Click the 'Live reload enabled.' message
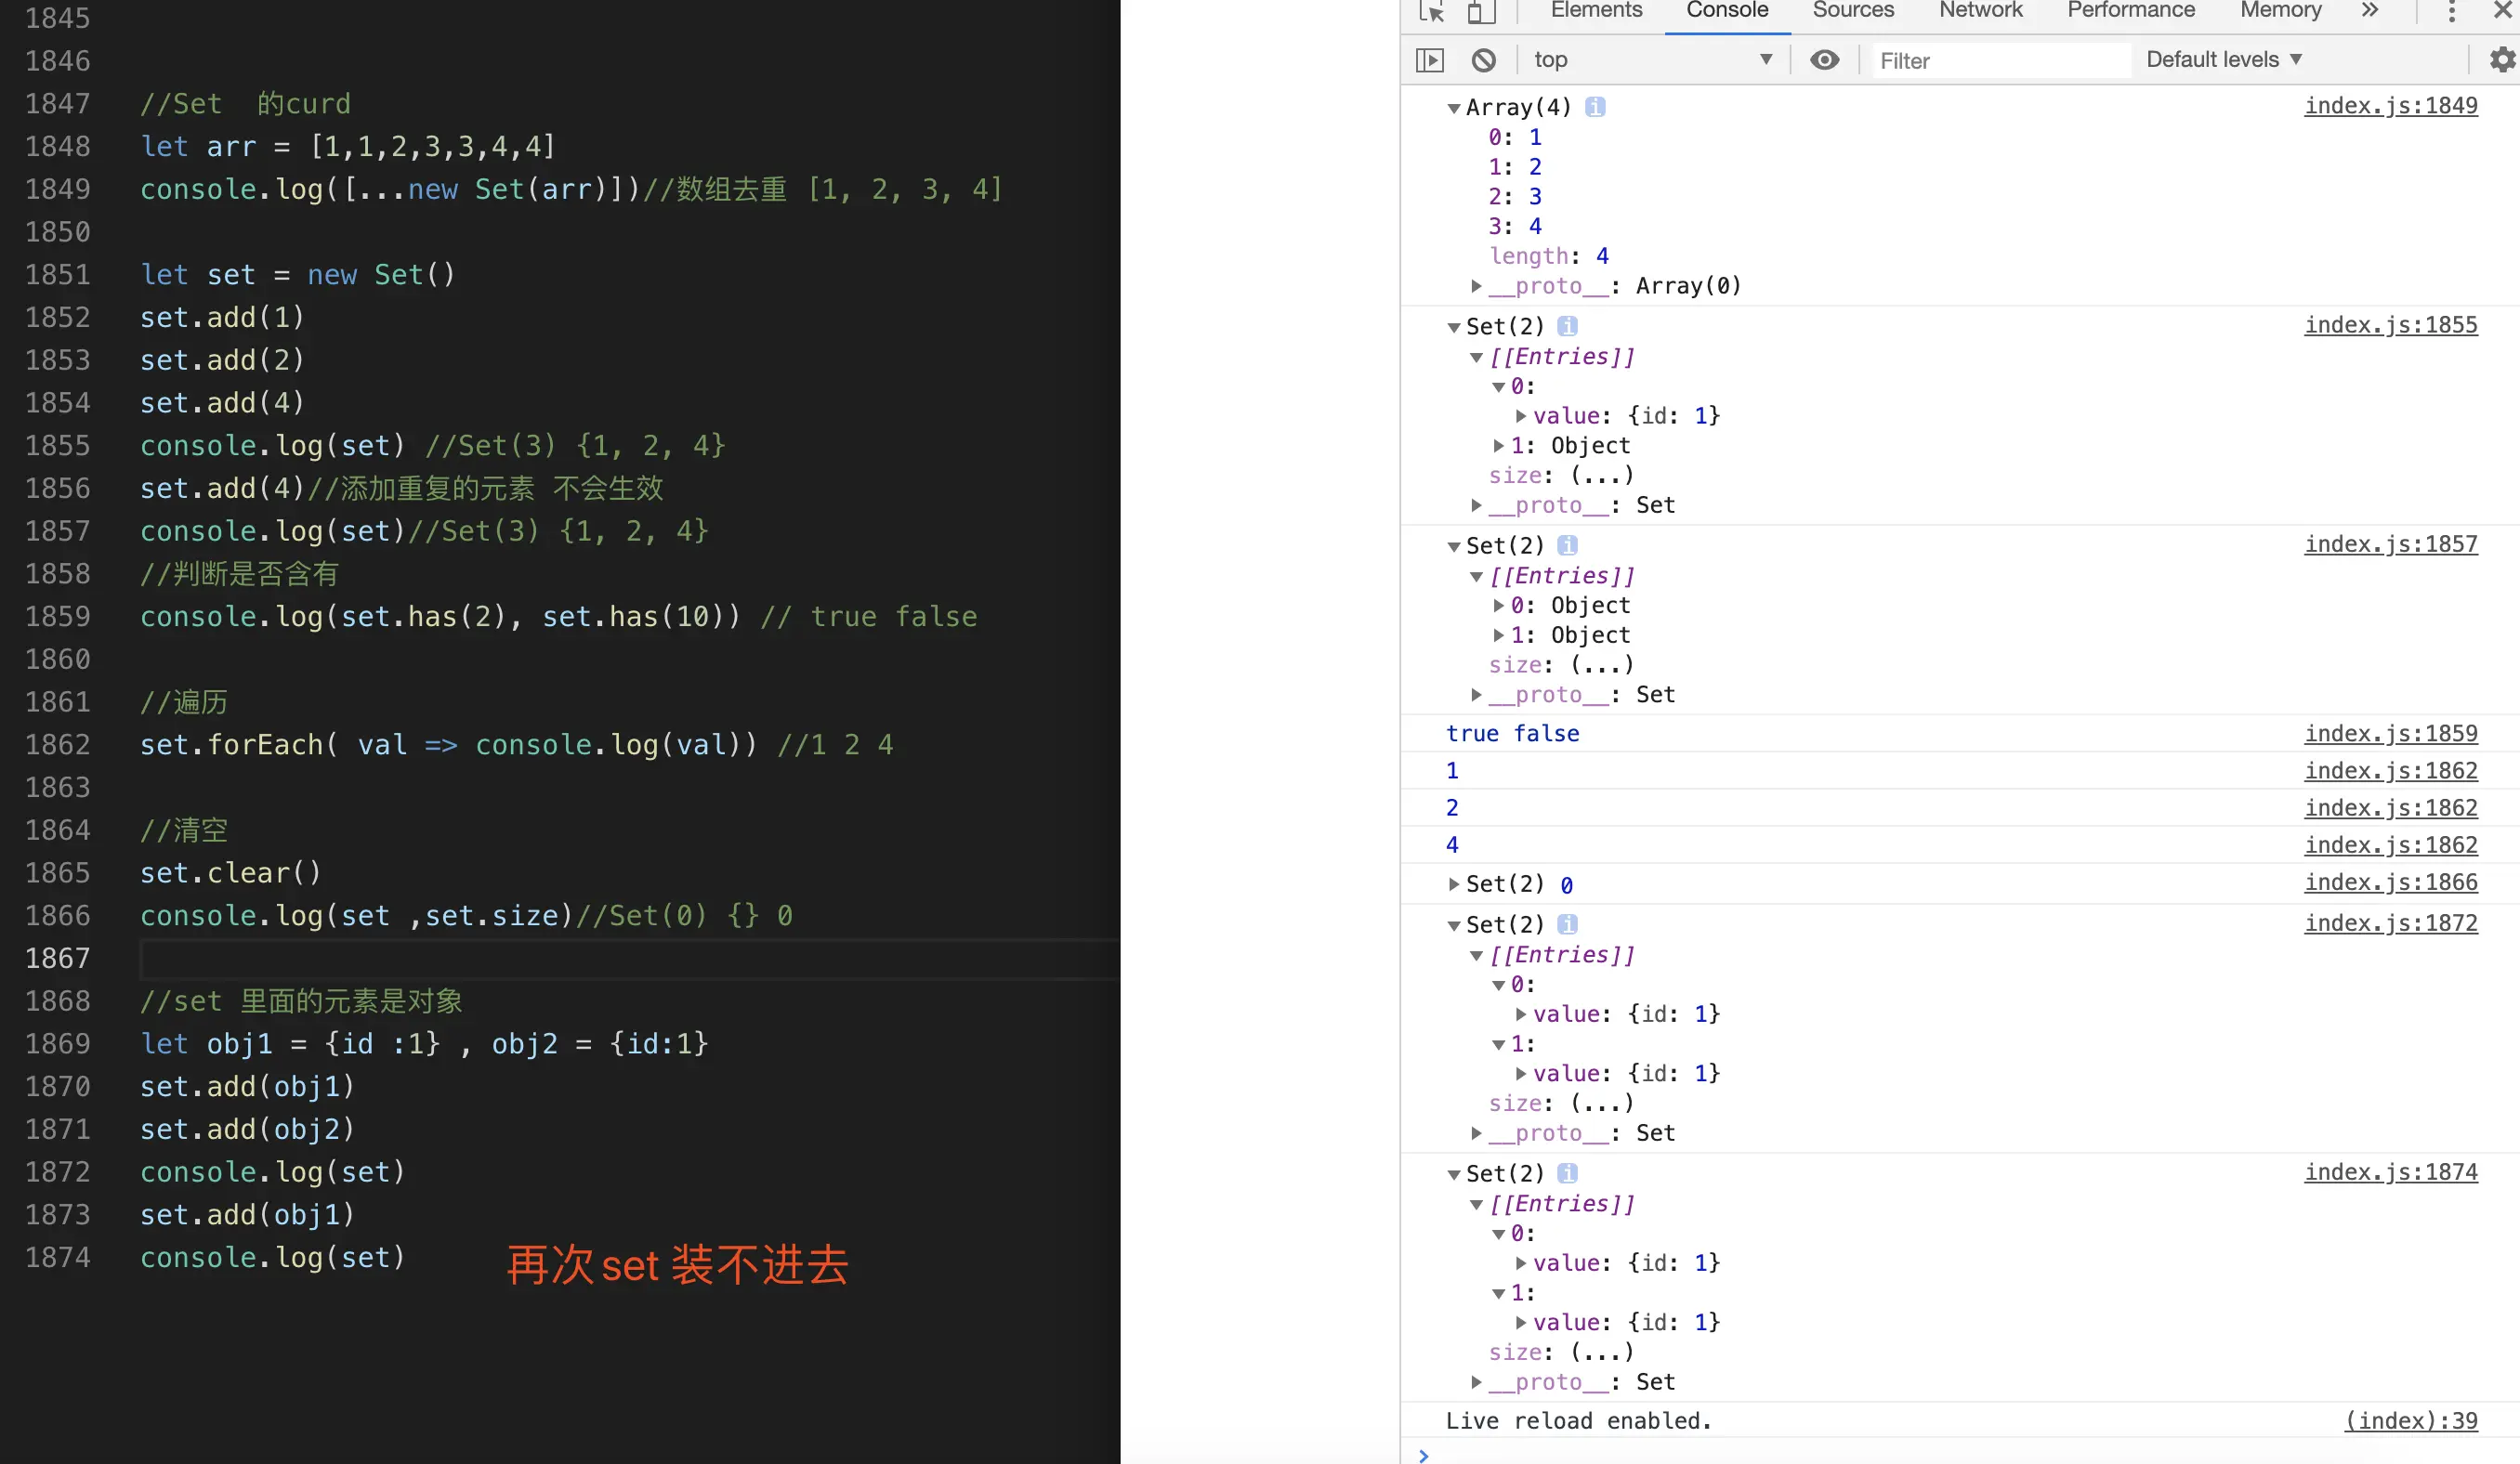 [x=1578, y=1421]
